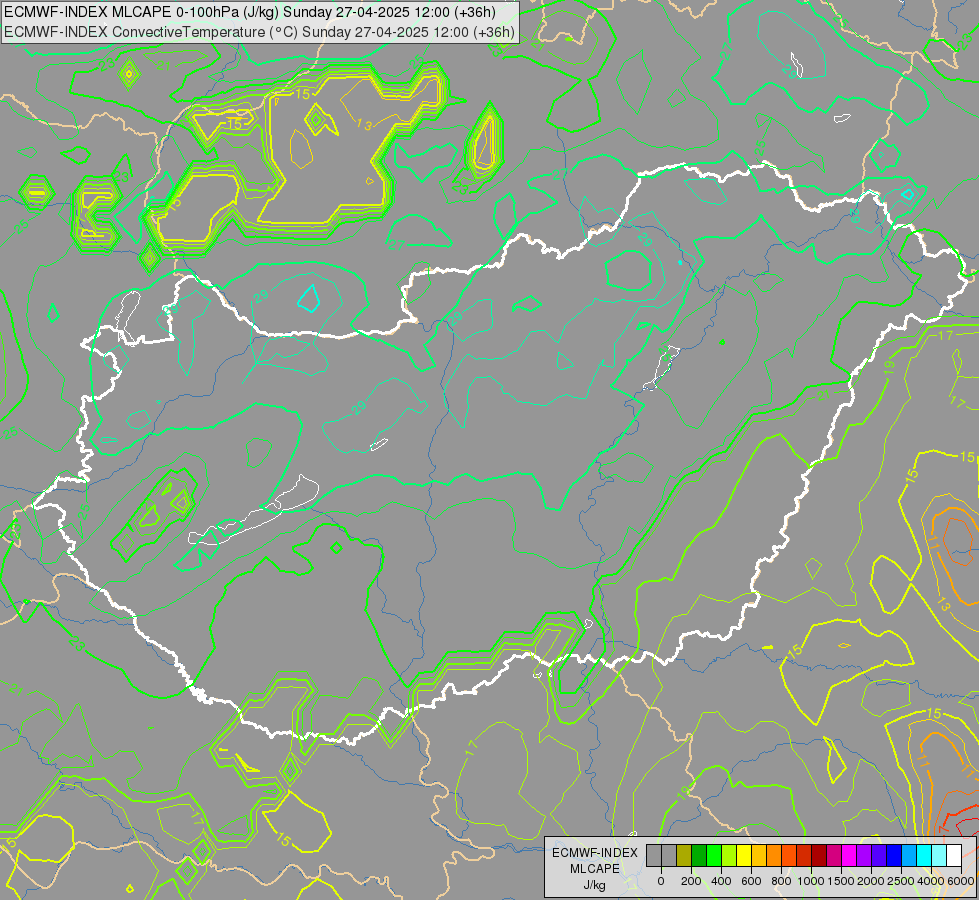The height and width of the screenshot is (900, 979).
Task: Pick the dark green legend swatch
Action: point(699,855)
